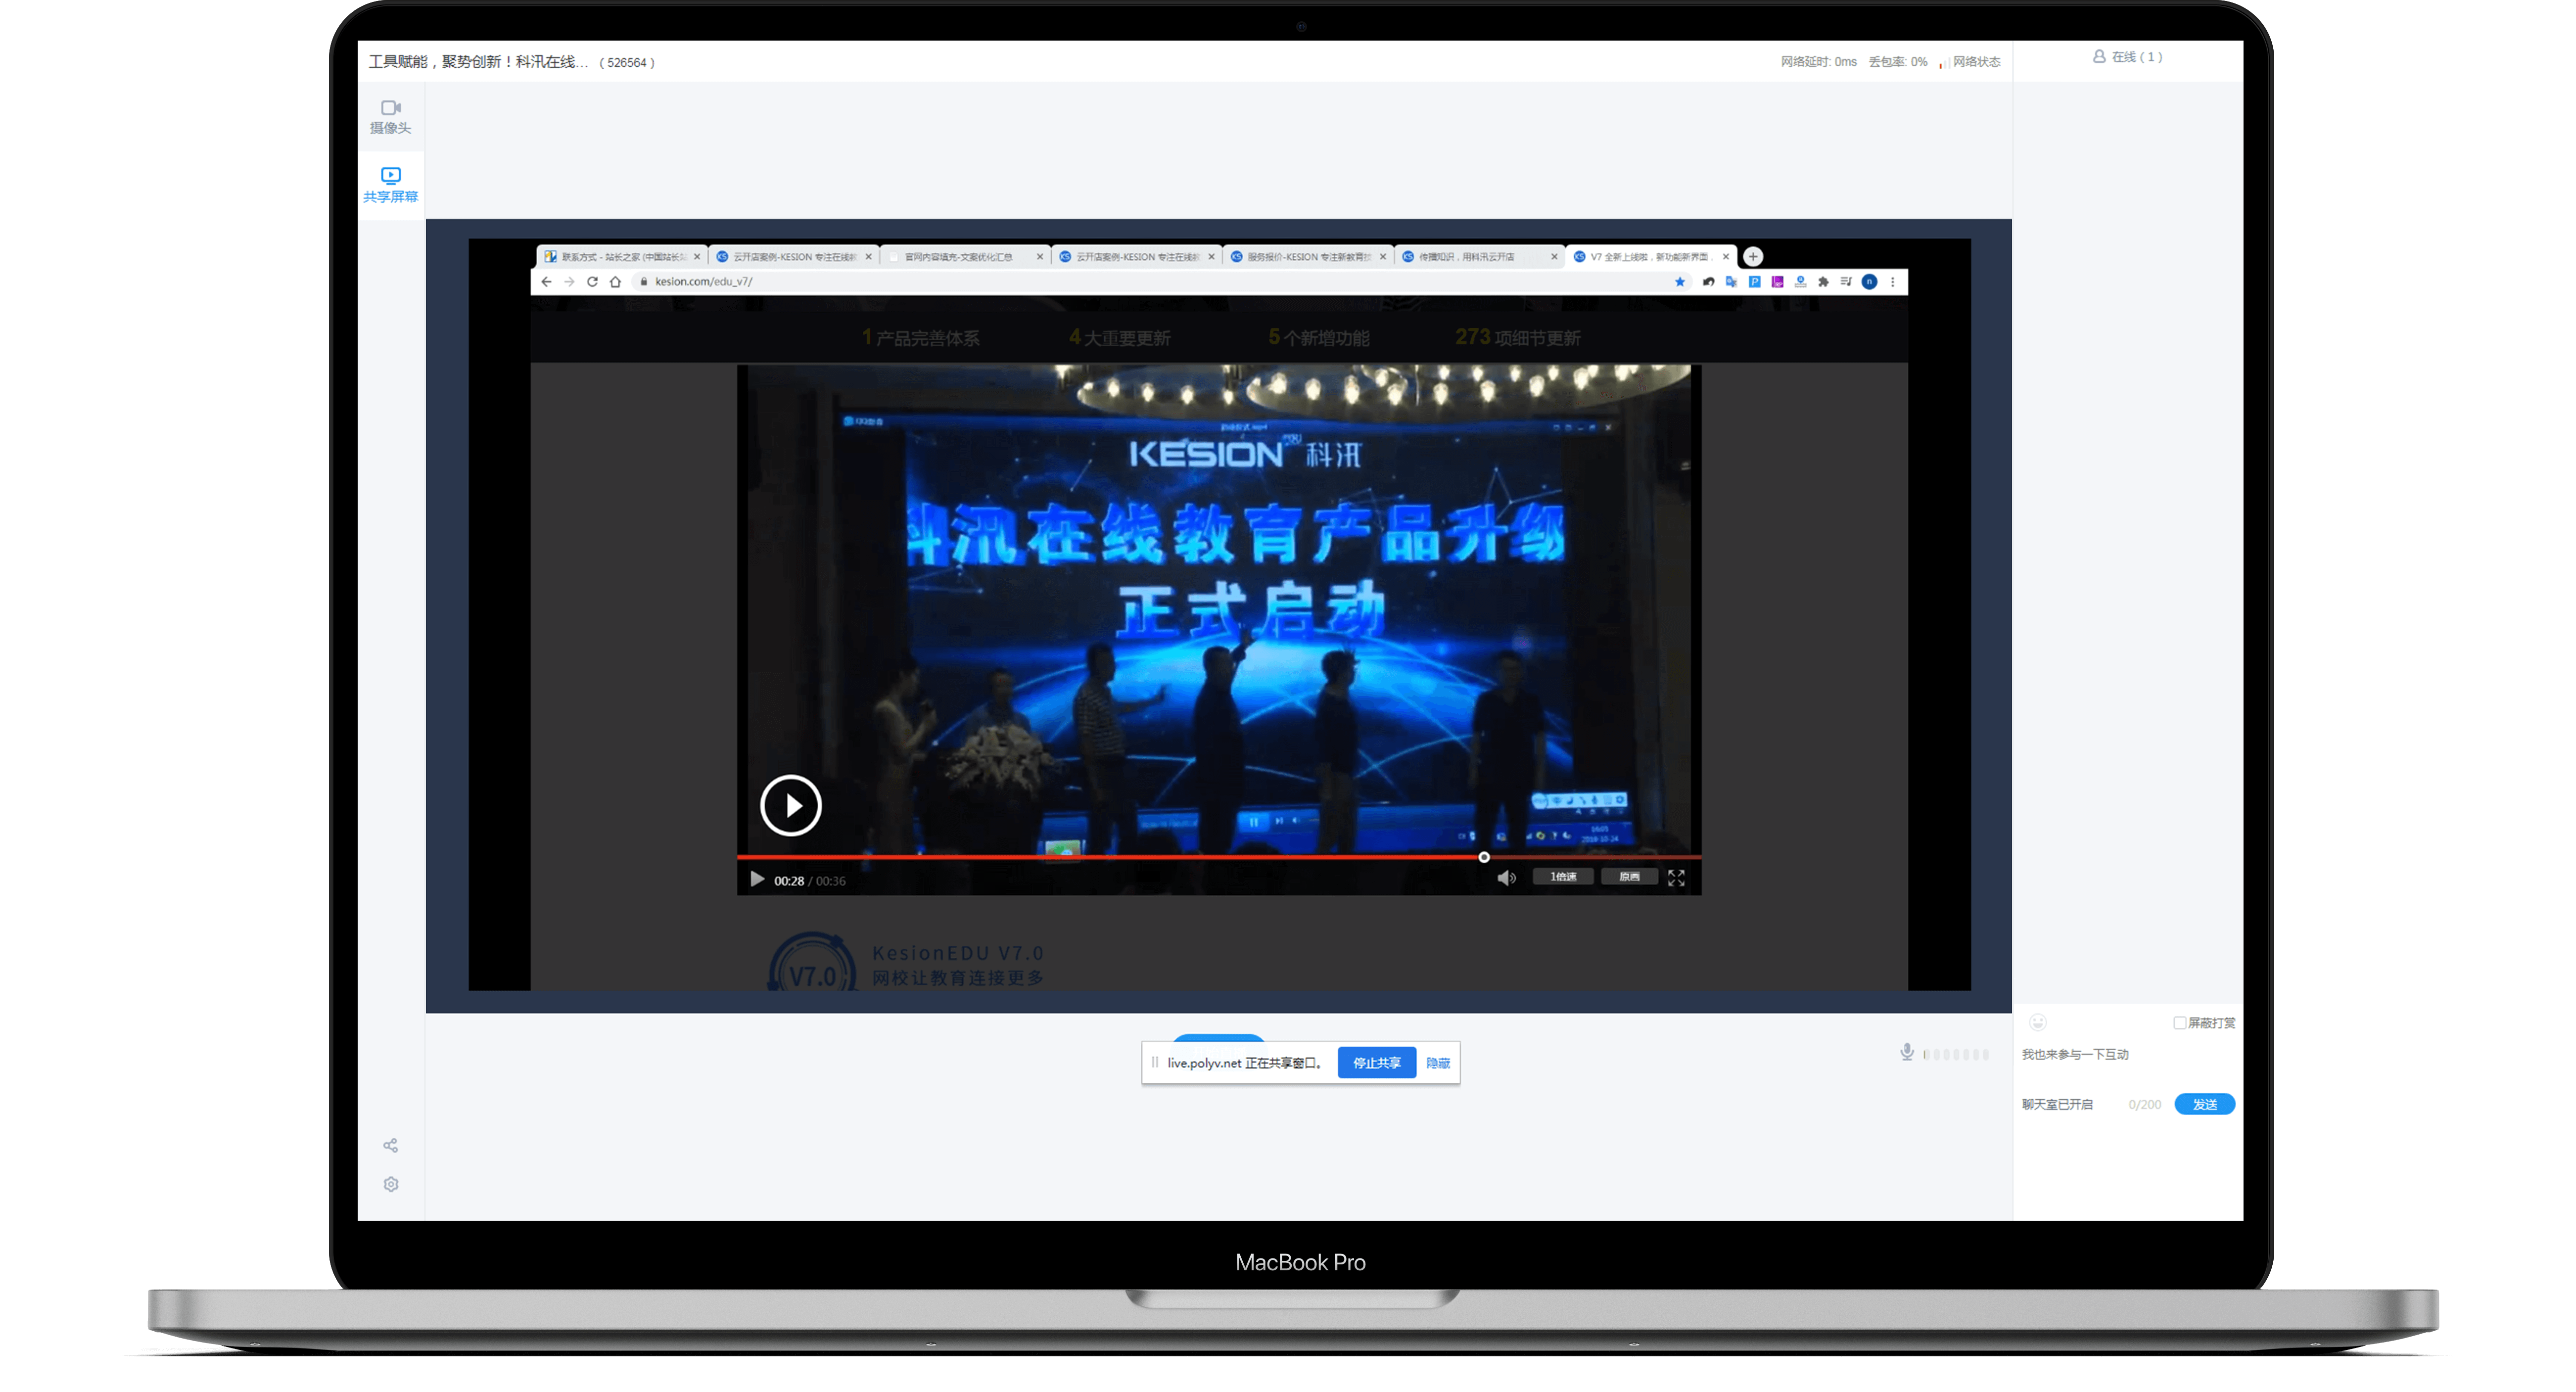Open a new browser tab

1753,257
